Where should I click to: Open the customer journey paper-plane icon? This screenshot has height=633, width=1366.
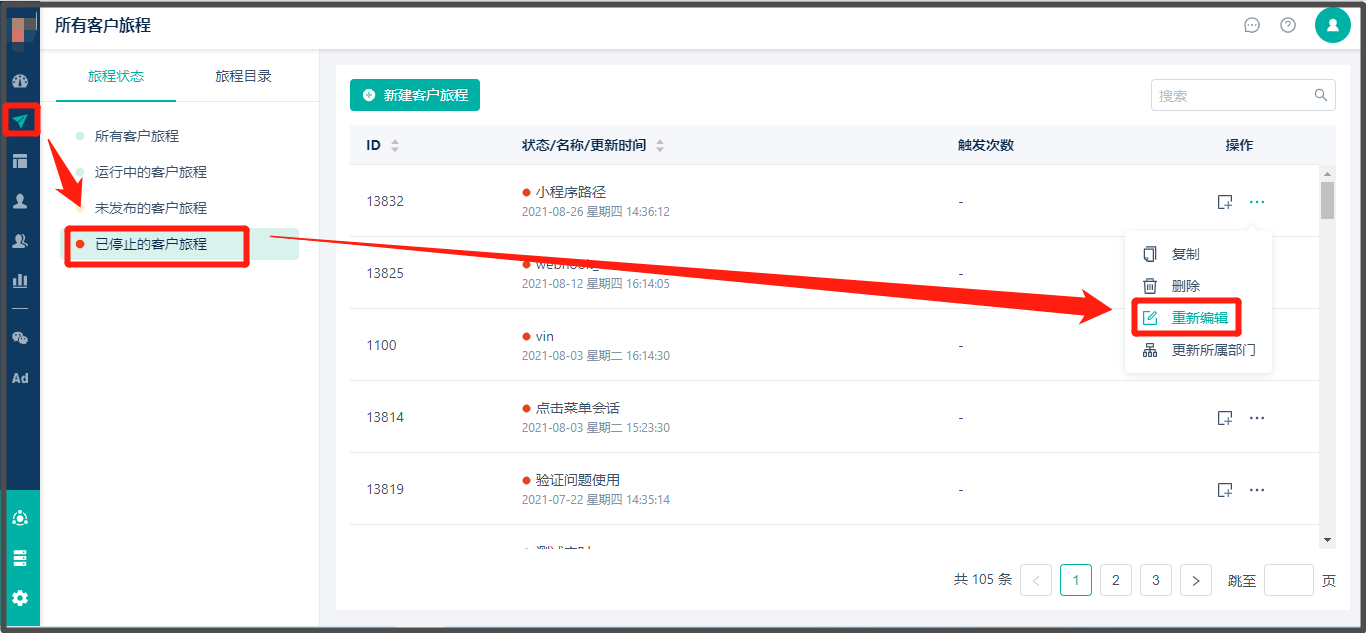point(20,121)
